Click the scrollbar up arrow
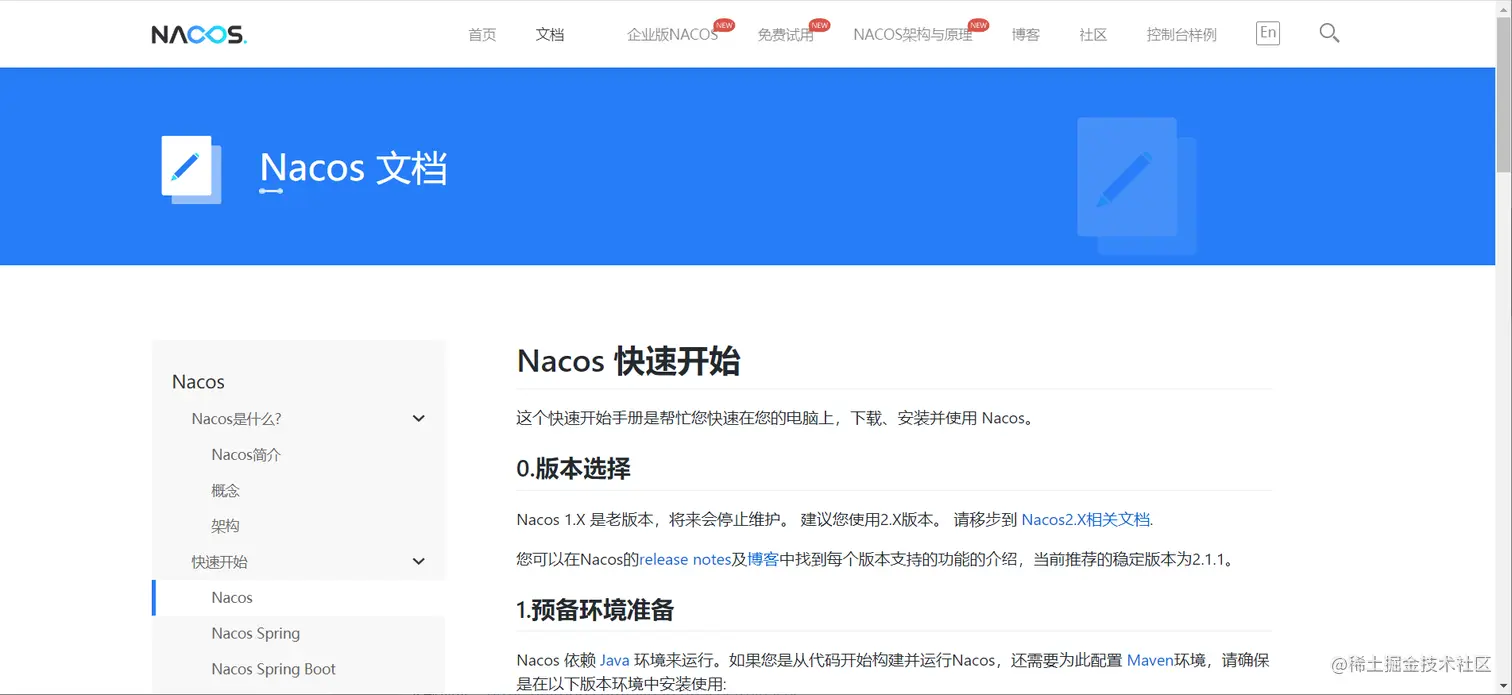Viewport: 1512px width, 695px height. 1503,8
